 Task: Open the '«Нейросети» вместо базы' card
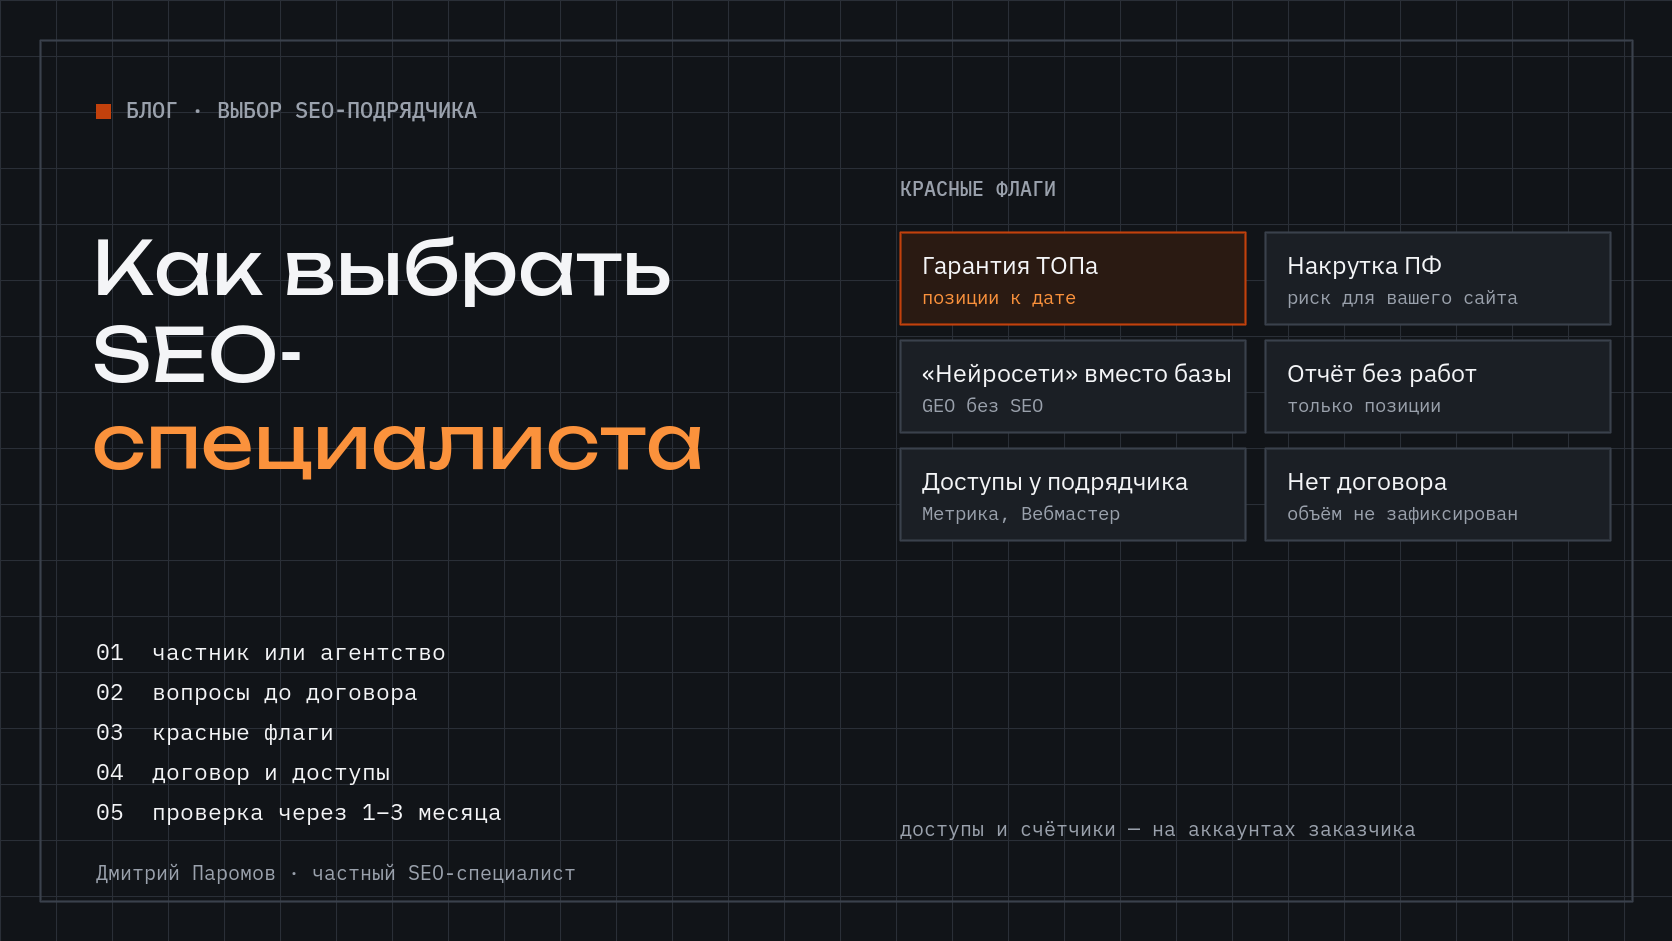pos(1073,387)
